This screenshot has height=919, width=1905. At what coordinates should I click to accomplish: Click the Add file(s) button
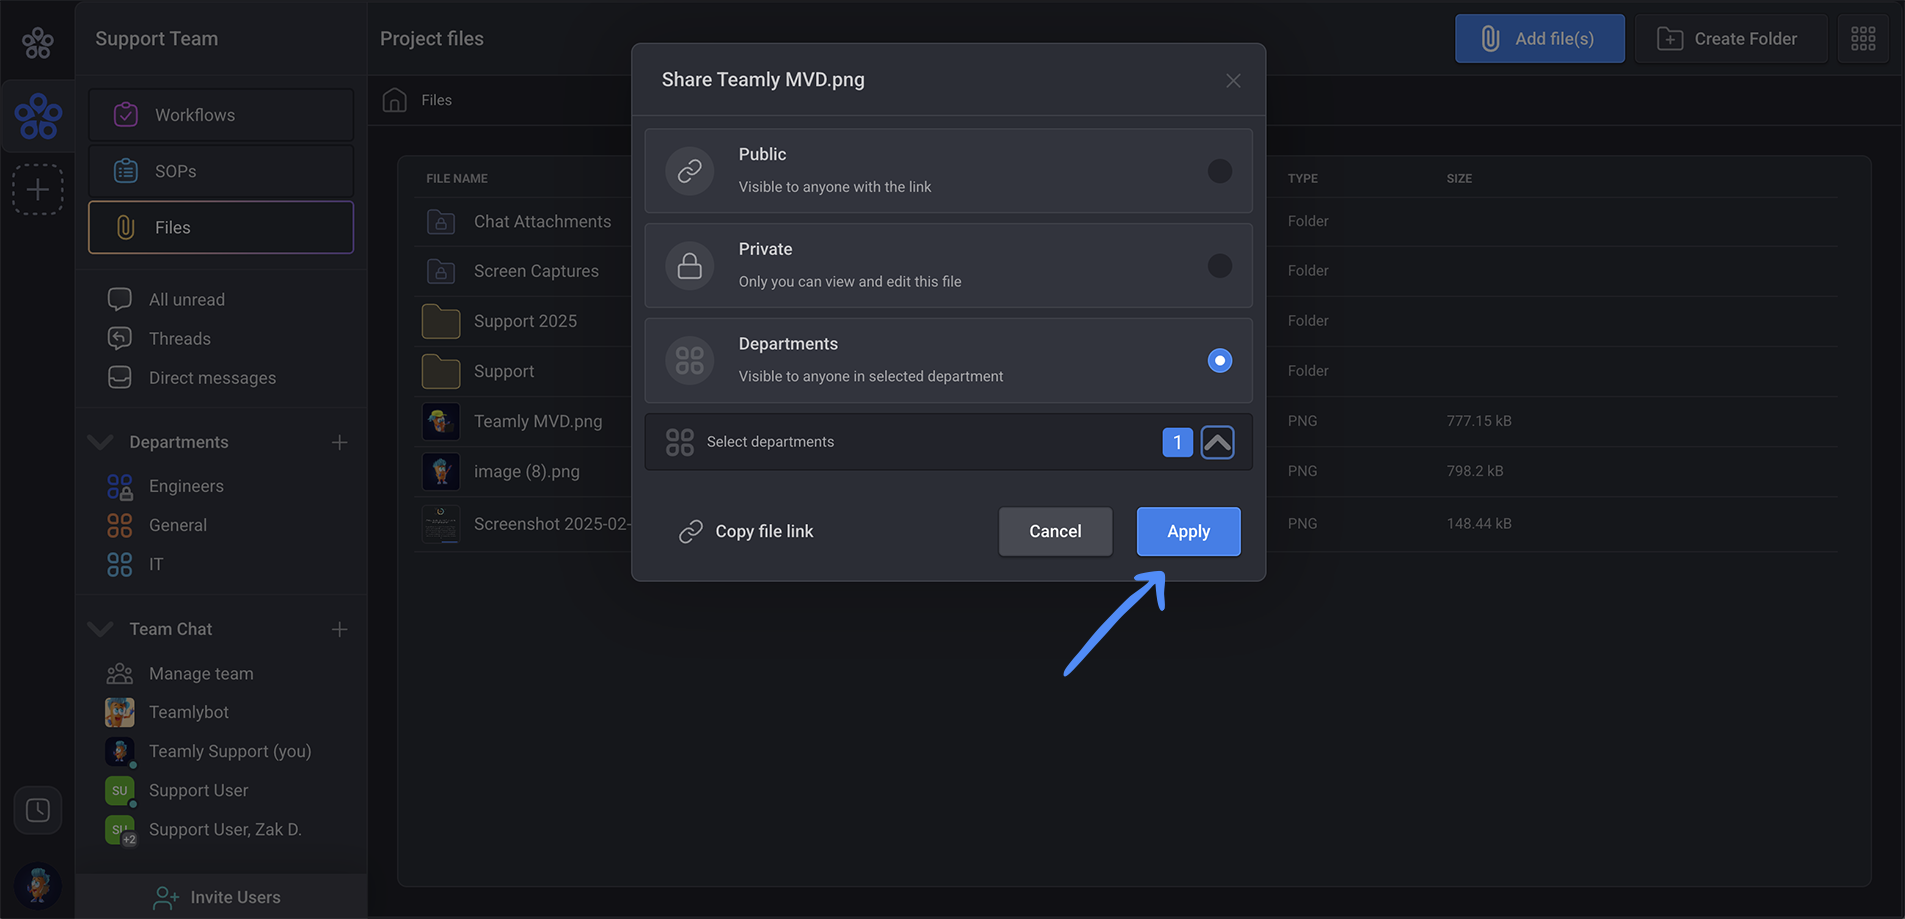coord(1539,39)
